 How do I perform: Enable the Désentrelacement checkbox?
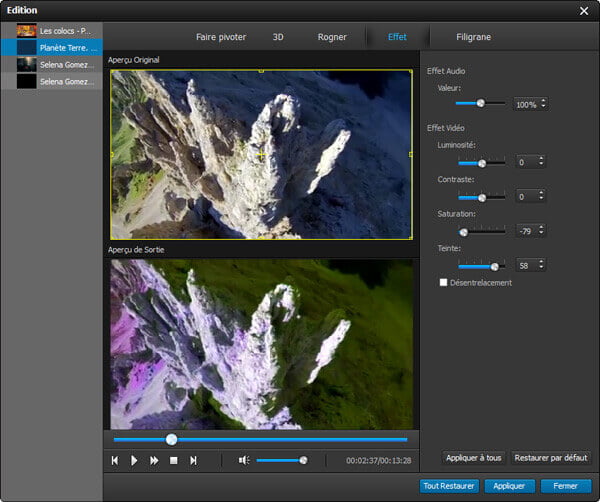(x=444, y=283)
